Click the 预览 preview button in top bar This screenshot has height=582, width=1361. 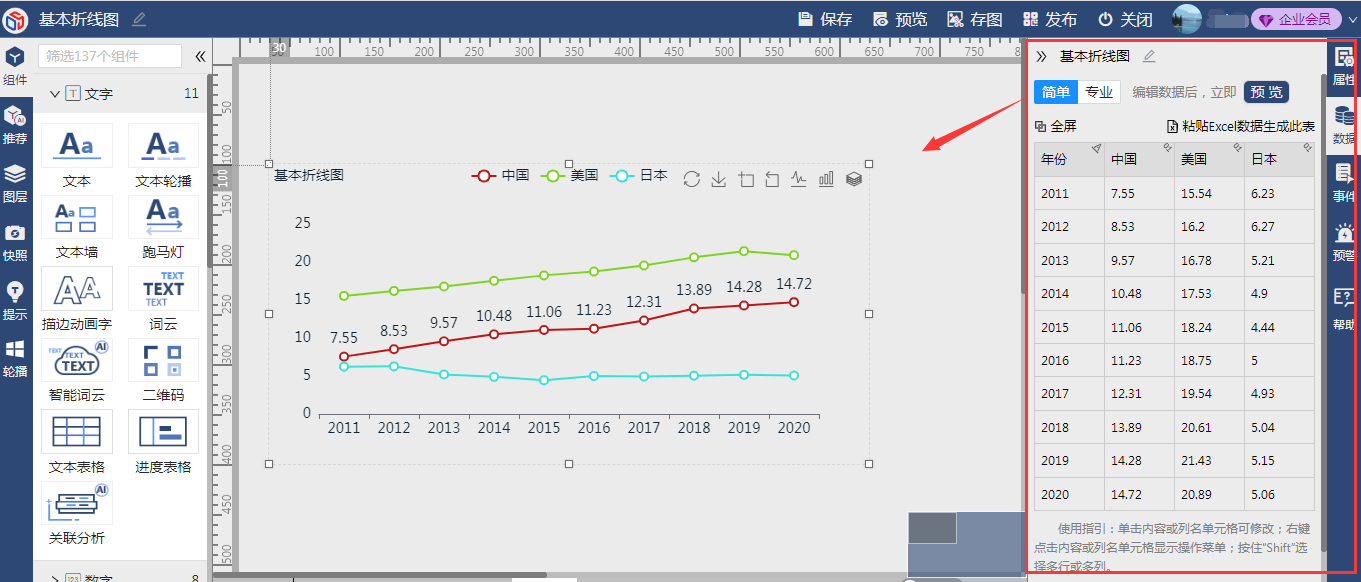(x=900, y=19)
